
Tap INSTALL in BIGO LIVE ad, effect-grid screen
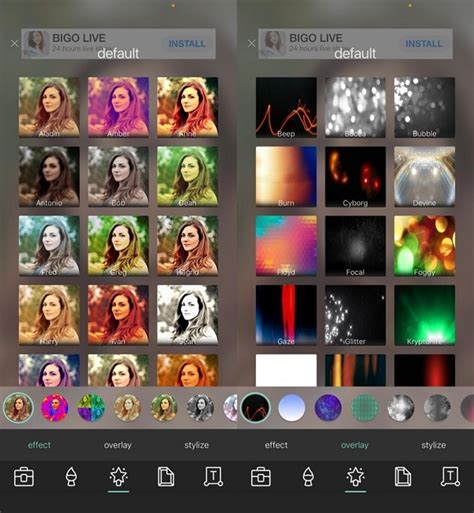point(187,44)
